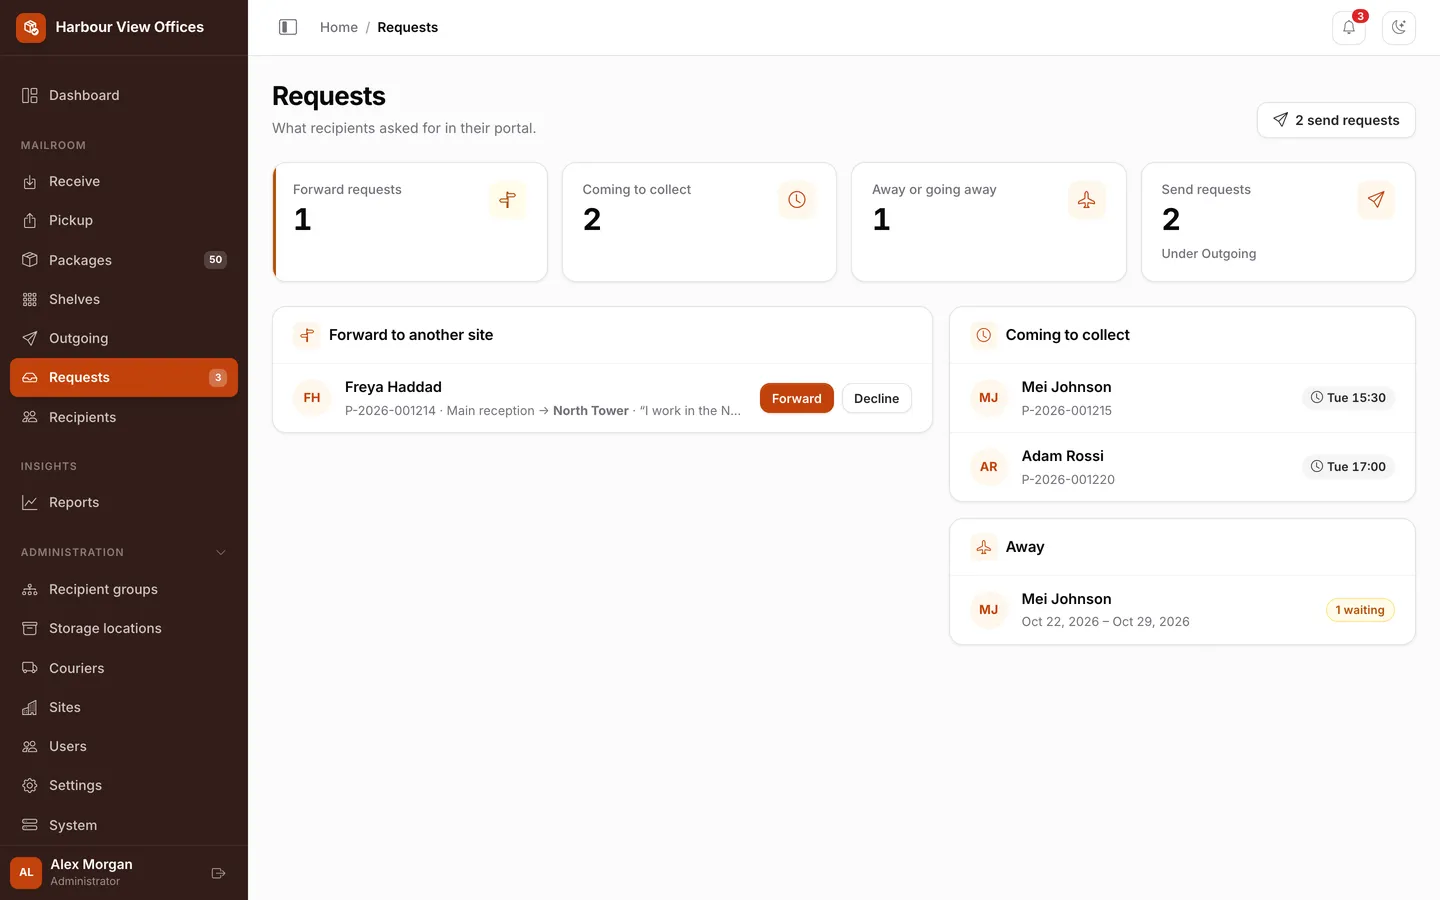Viewport: 1440px width, 900px height.
Task: Open Mei Johnson's collect request P-2026-001215
Action: (x=1182, y=398)
